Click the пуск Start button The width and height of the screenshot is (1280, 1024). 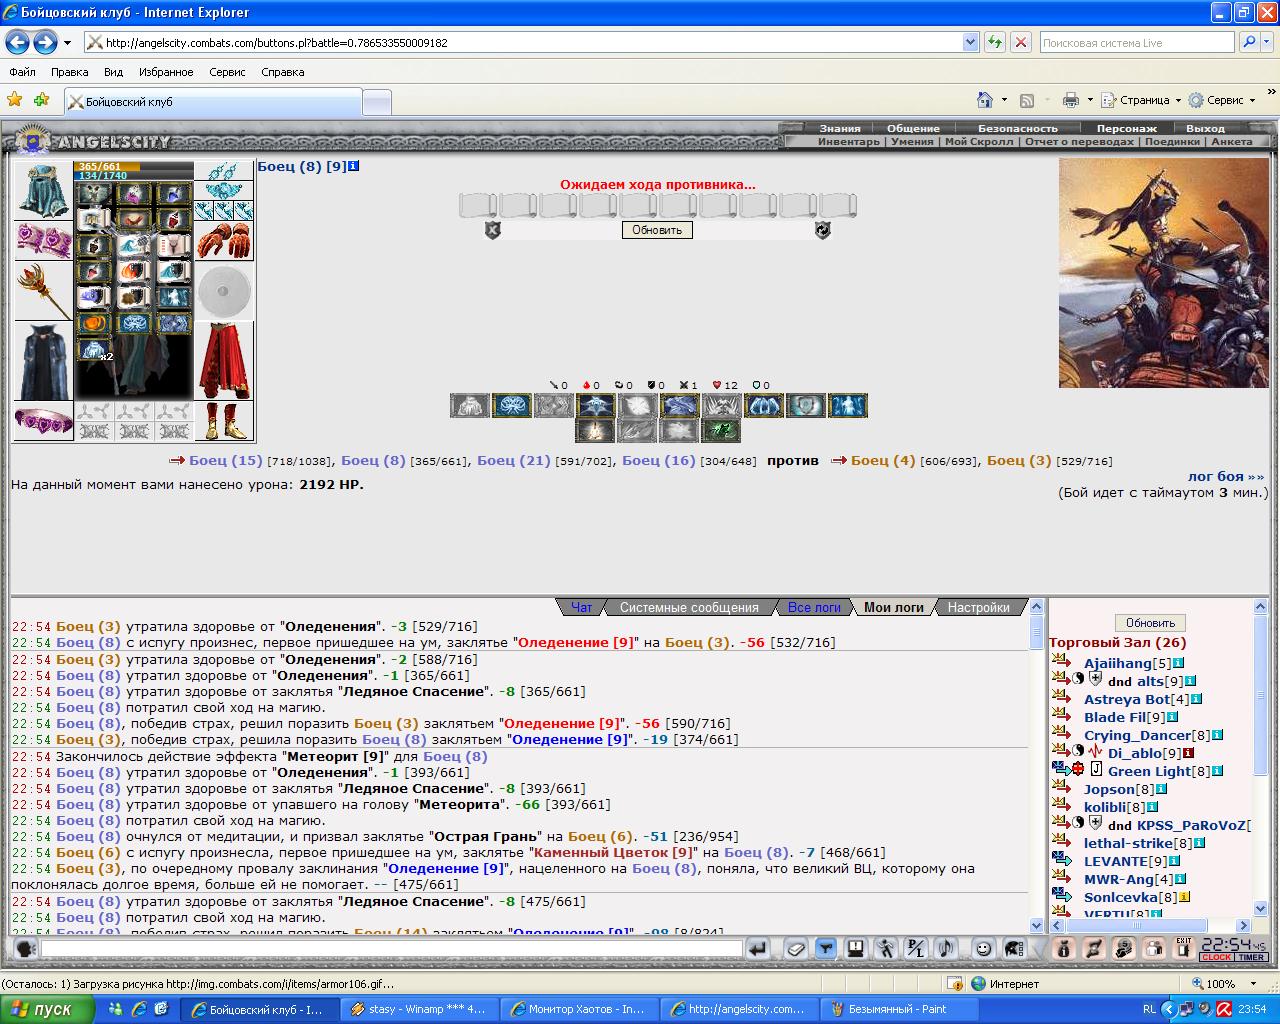(47, 1009)
